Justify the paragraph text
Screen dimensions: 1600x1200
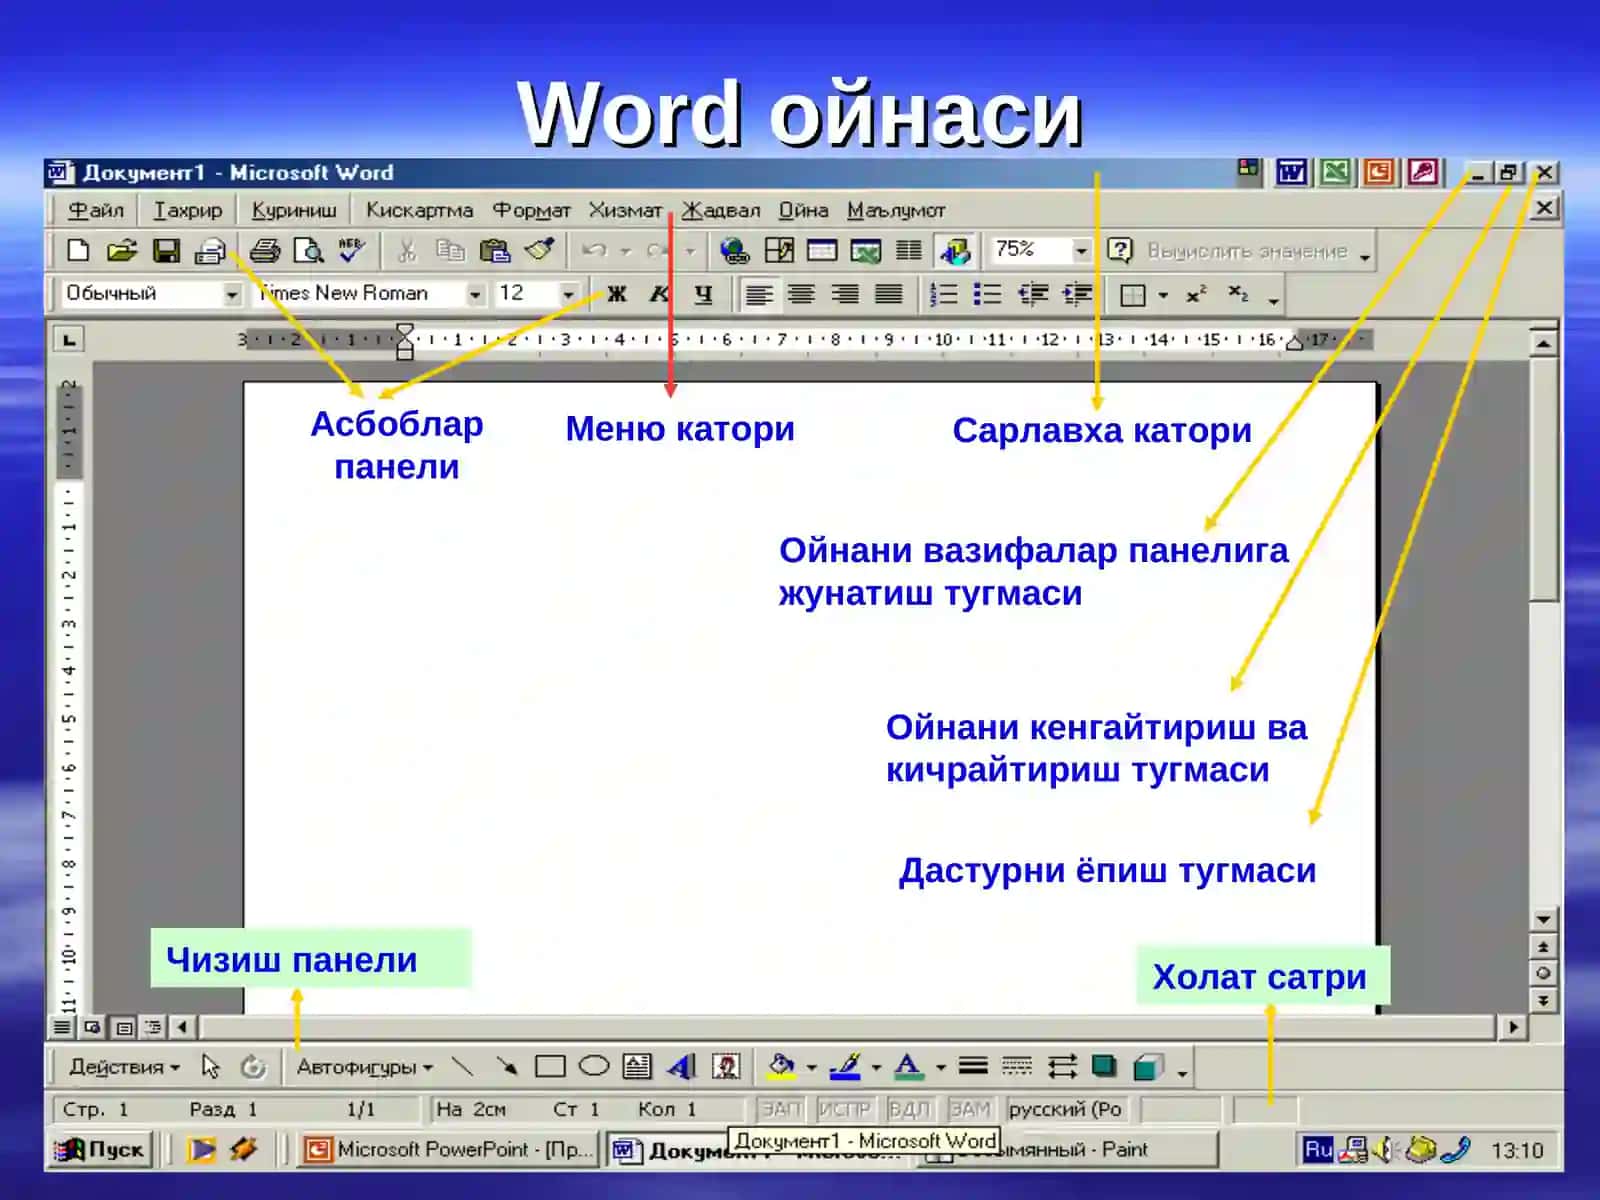(x=888, y=294)
